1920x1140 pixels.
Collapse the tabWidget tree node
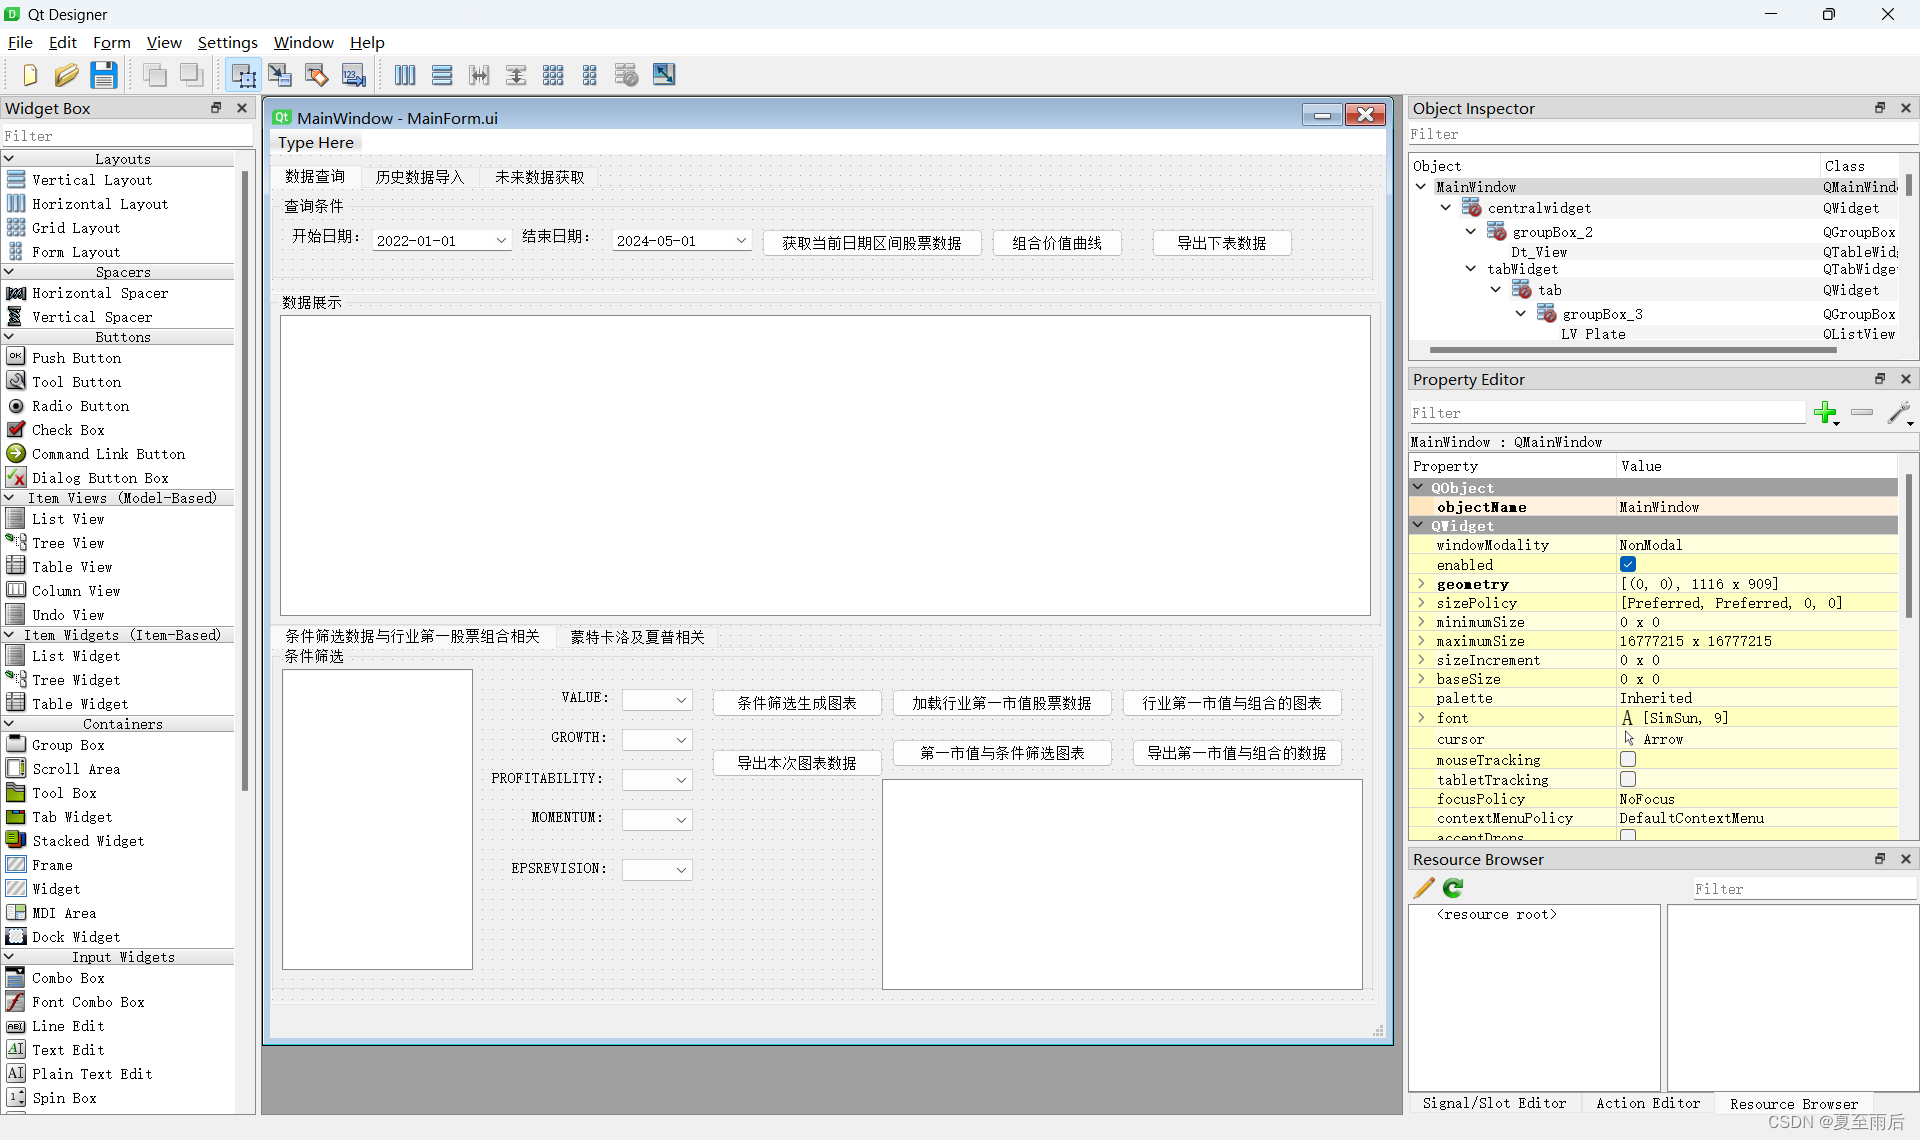(1471, 269)
